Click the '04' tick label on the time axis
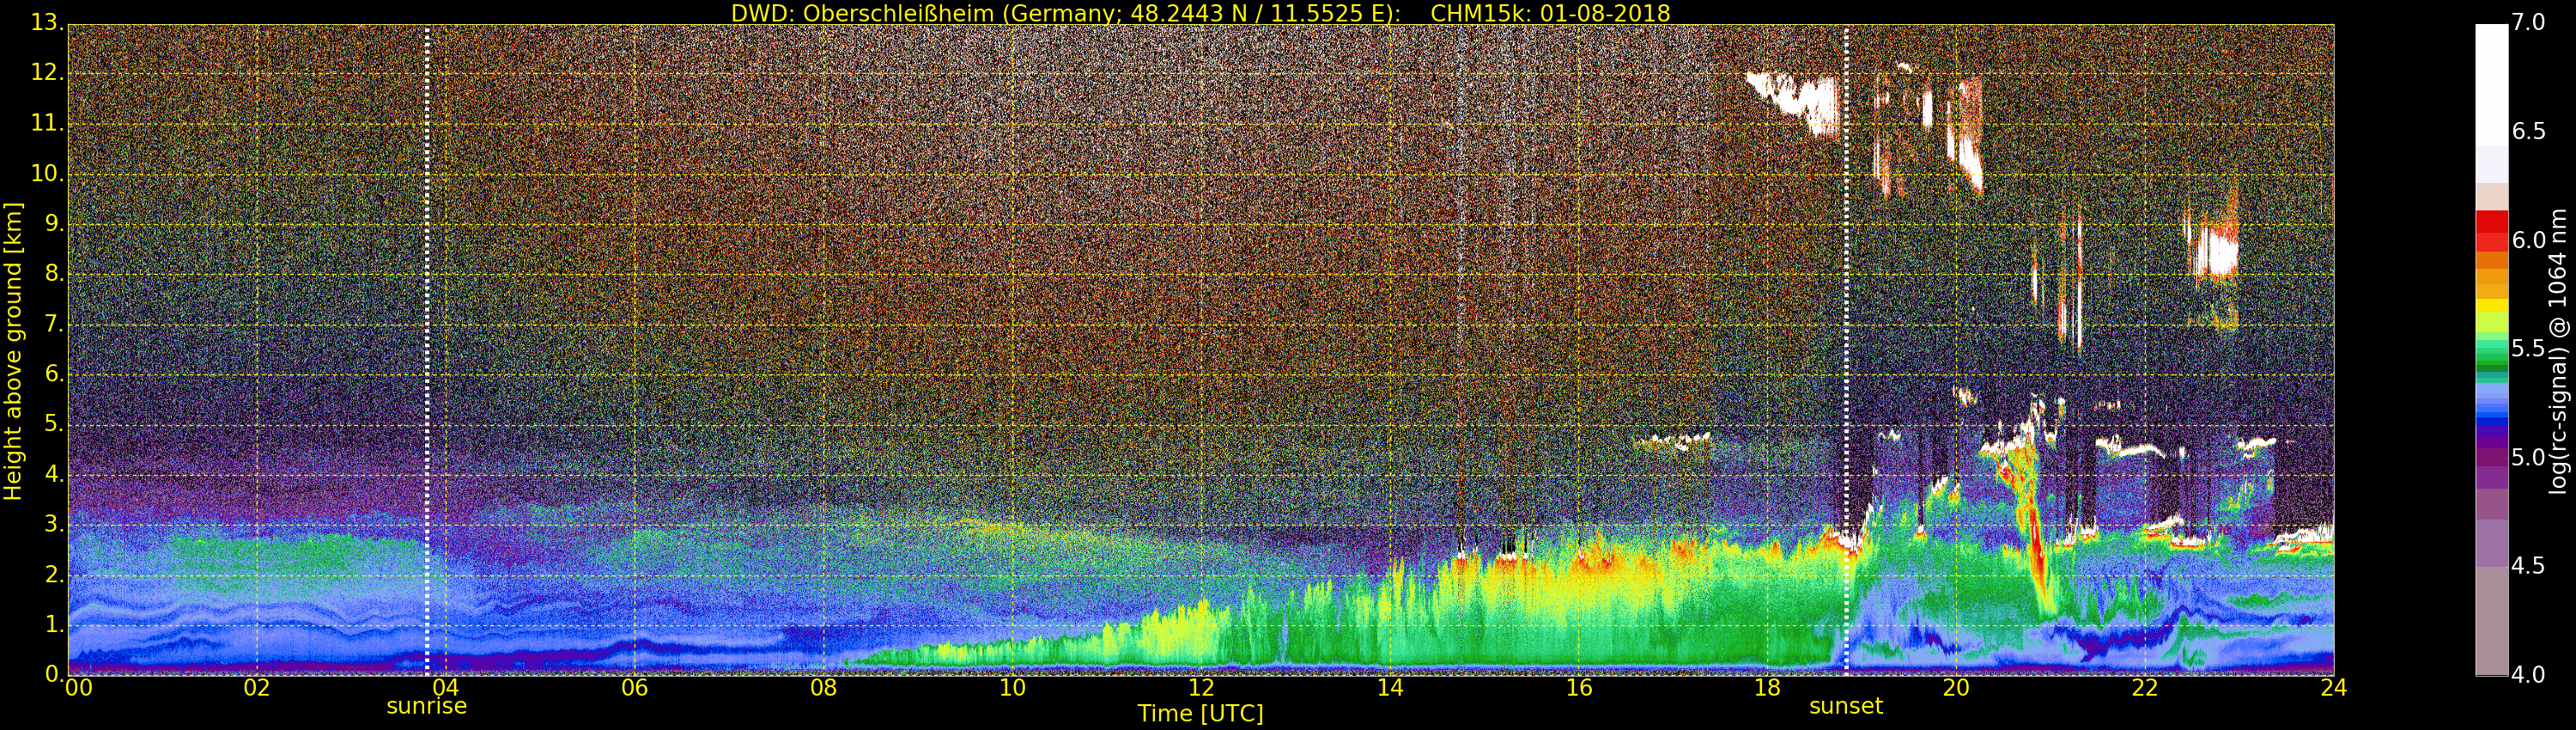 click(446, 687)
